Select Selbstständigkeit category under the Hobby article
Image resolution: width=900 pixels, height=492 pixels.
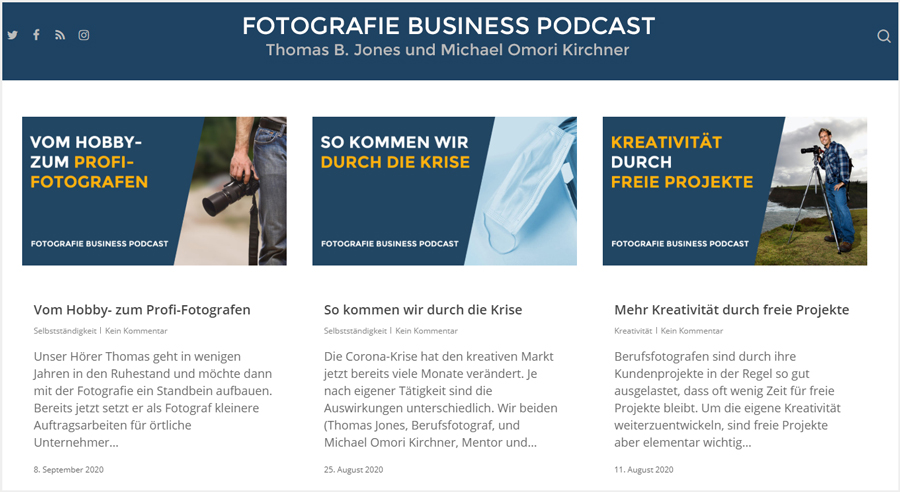65,331
